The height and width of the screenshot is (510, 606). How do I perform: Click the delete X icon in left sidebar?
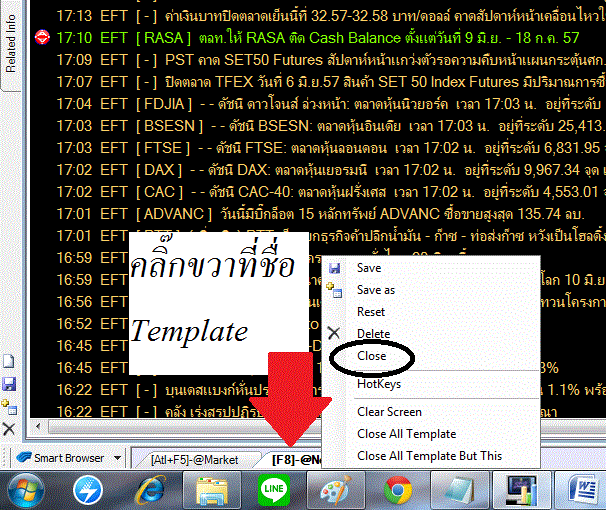(9, 429)
